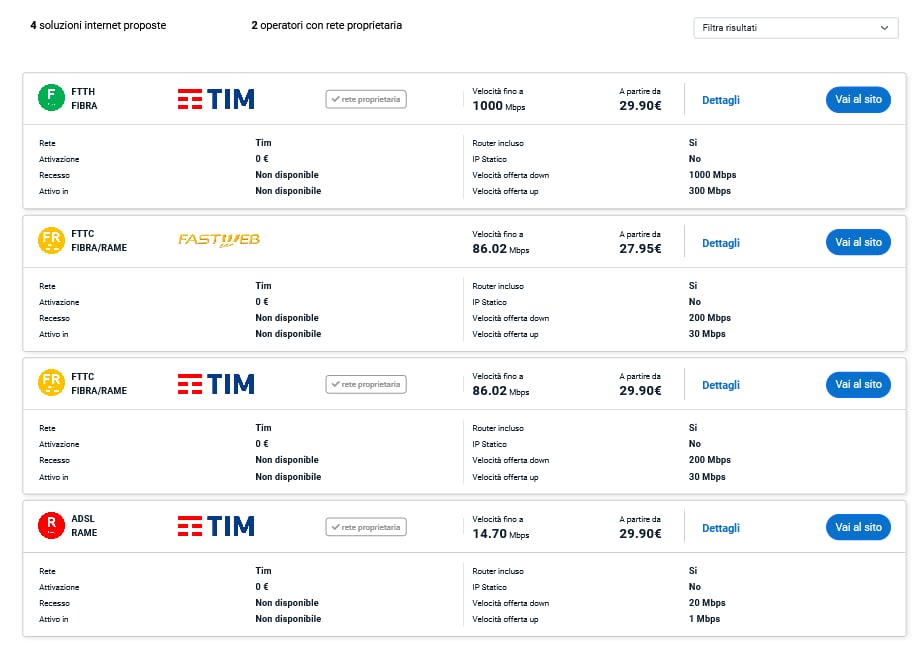Click the FR icon on TIM FTTC offer
The width and height of the screenshot is (922, 646).
click(51, 384)
